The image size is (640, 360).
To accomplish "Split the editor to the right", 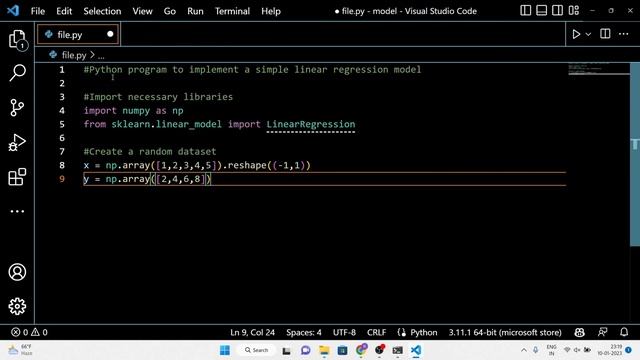I will click(x=605, y=34).
